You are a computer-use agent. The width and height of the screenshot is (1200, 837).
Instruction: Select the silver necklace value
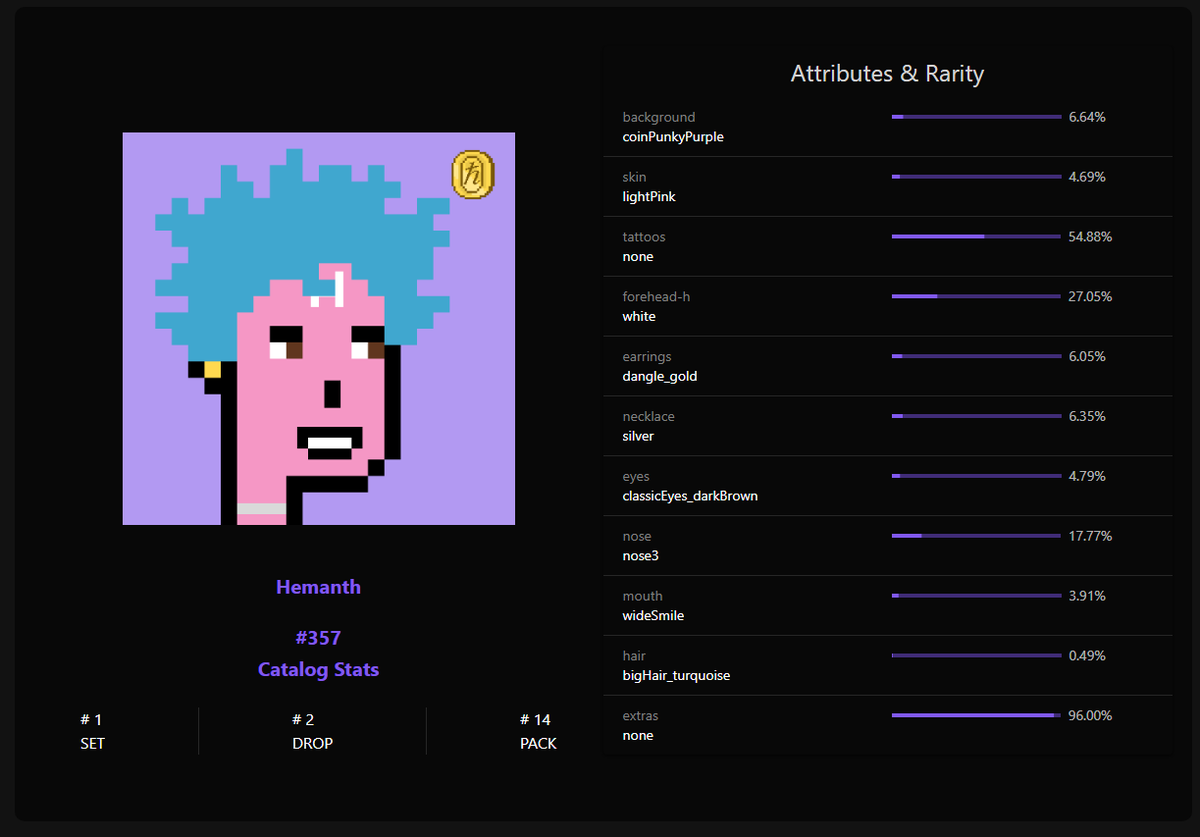coord(638,437)
